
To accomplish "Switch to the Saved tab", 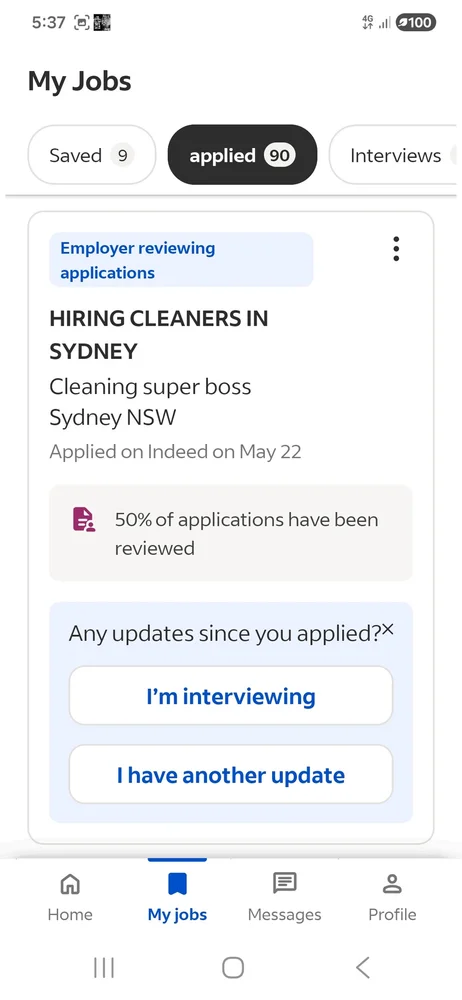I will 92,155.
